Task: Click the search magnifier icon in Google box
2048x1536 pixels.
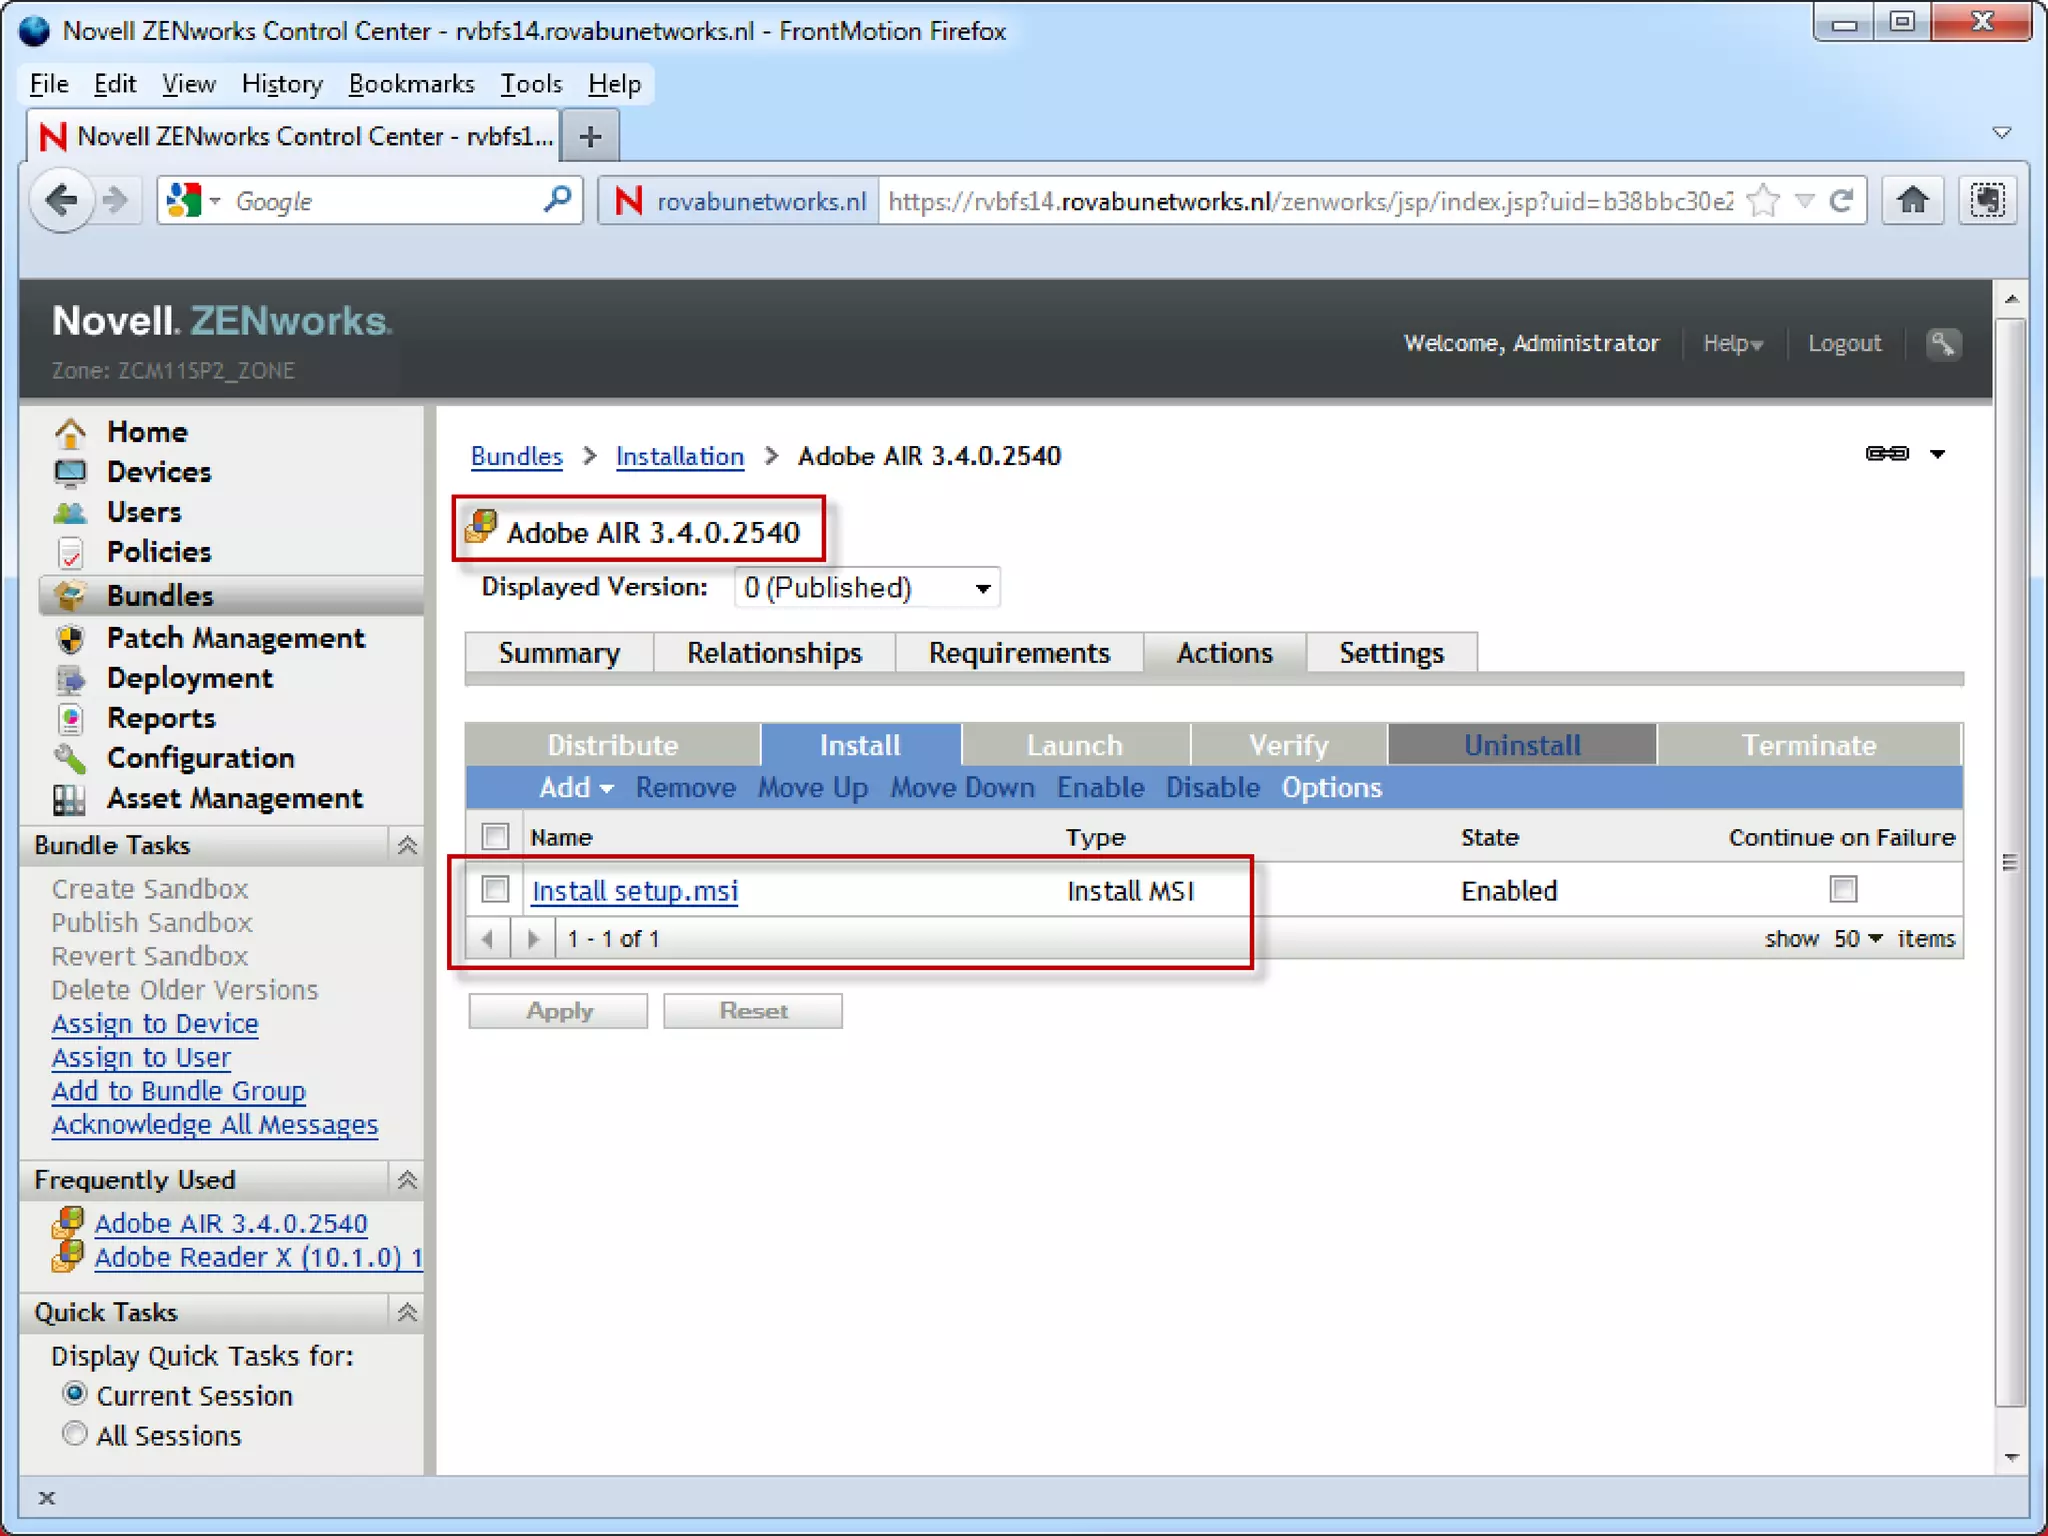Action: [x=557, y=200]
